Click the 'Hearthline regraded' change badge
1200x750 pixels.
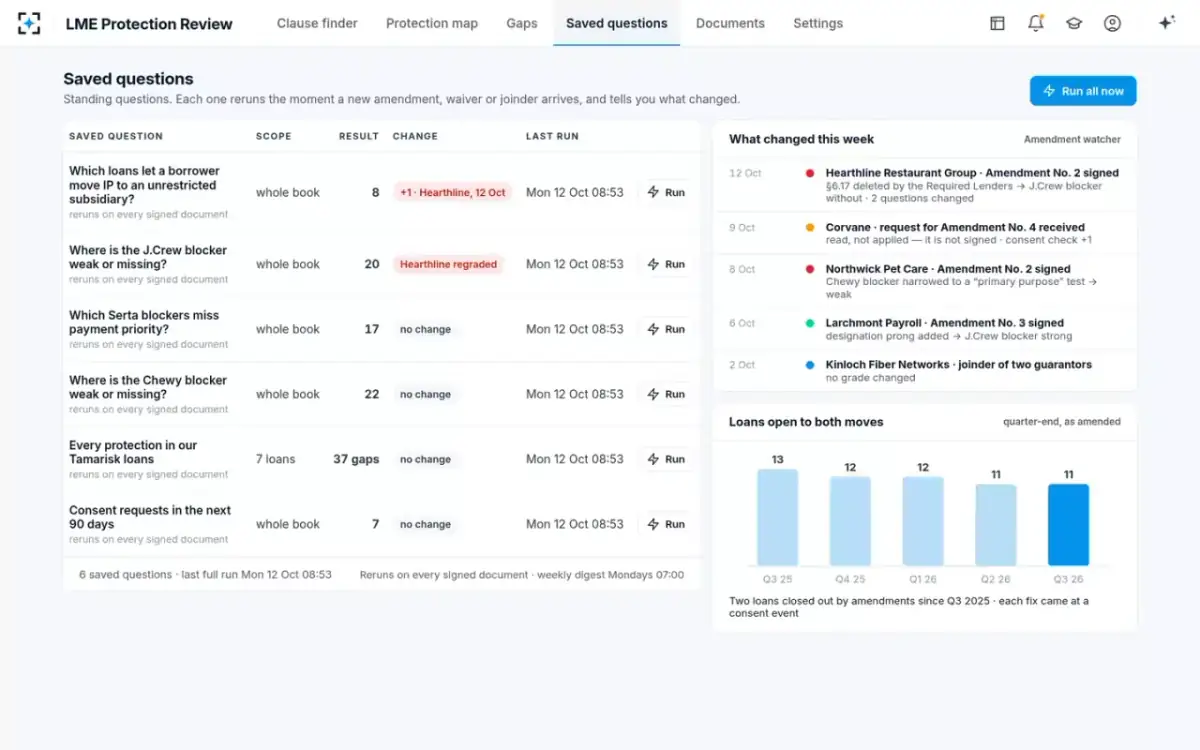tap(448, 264)
